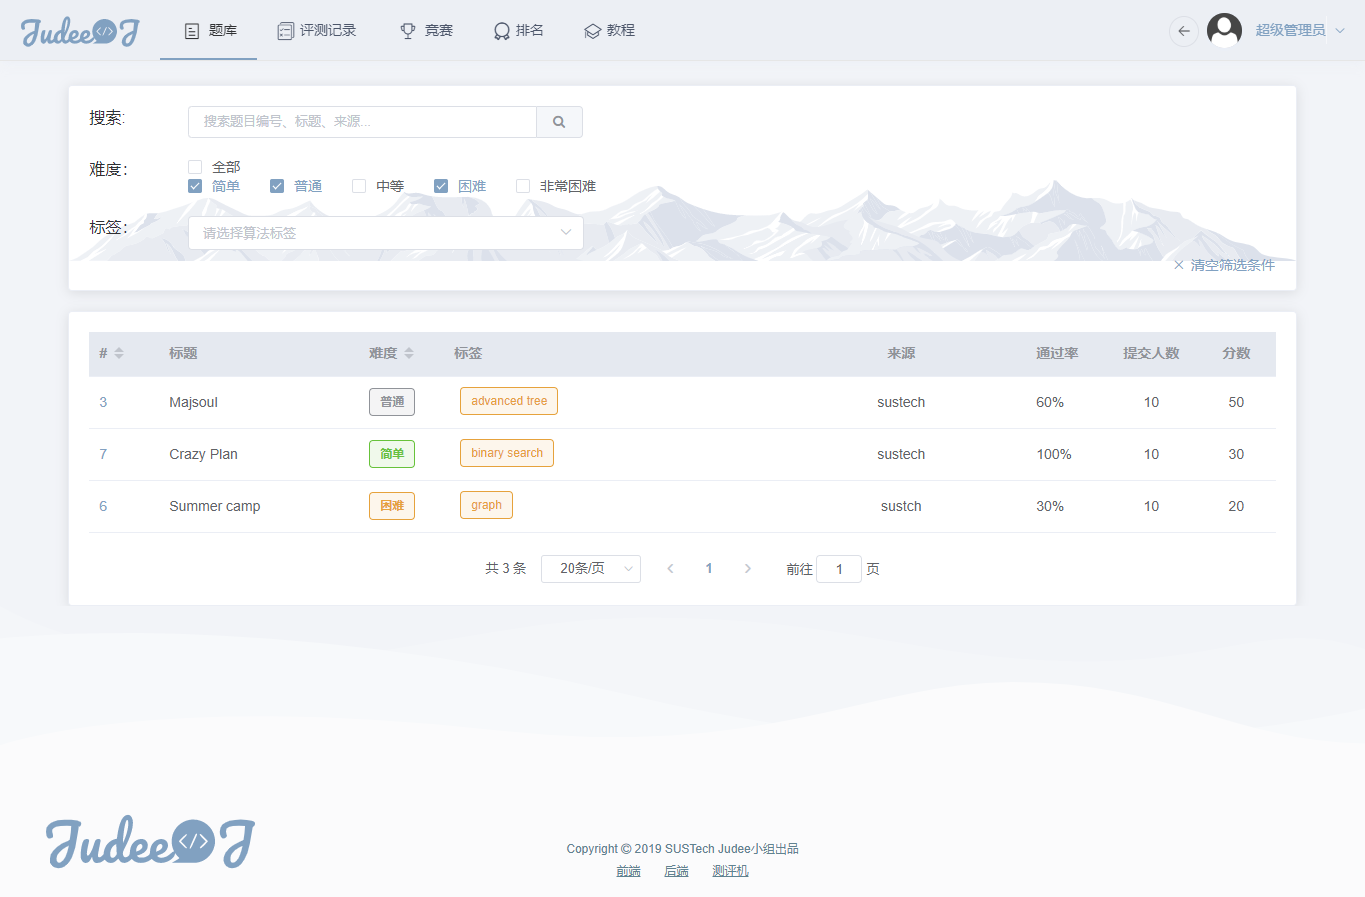Open the 教程 tab
Screen dimensions: 1365x897
point(608,30)
